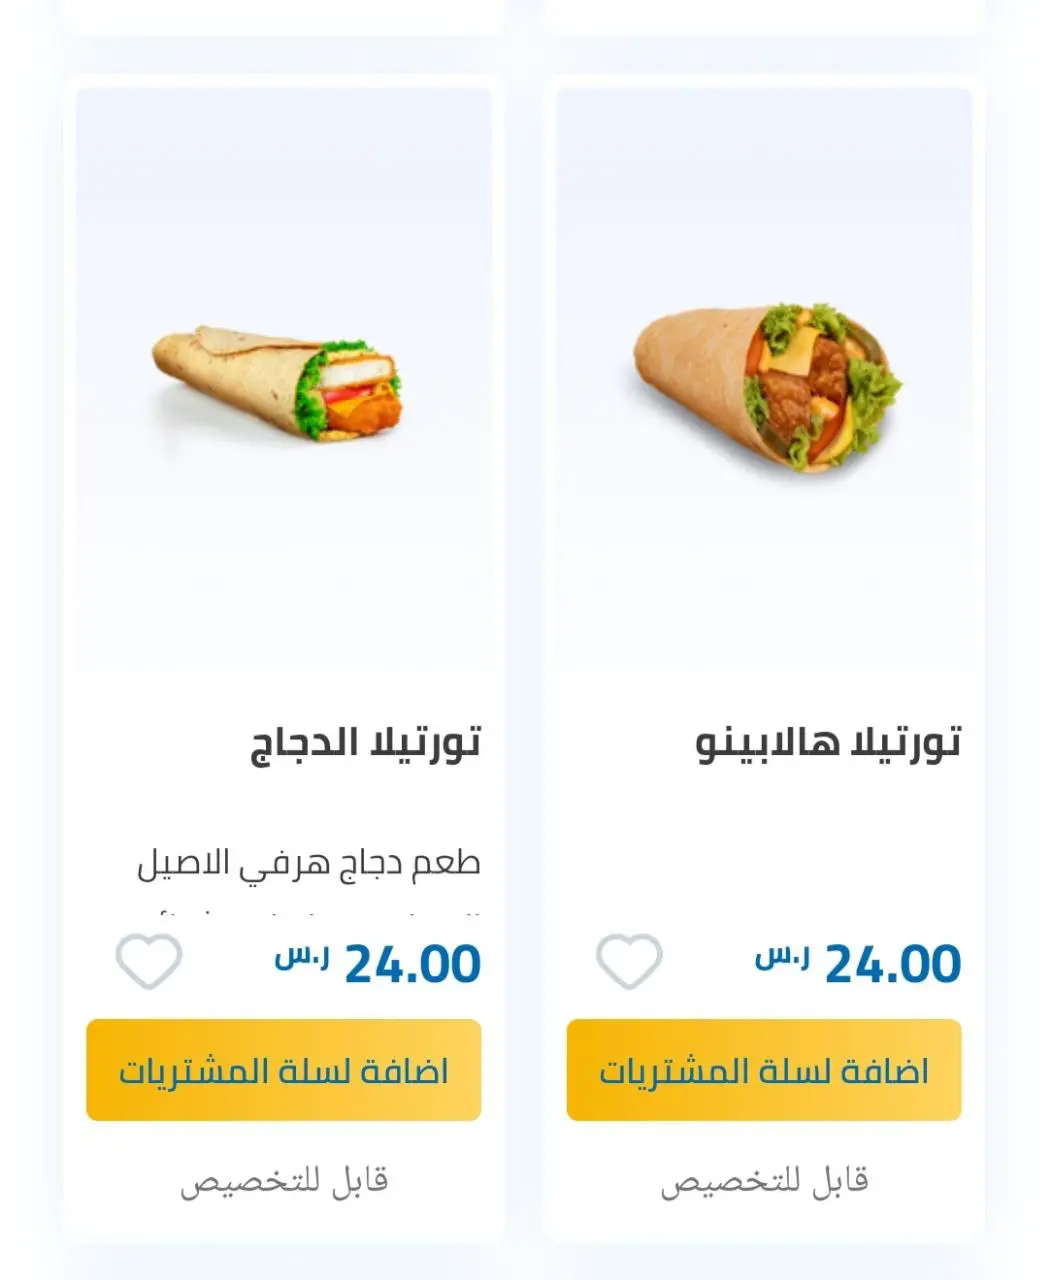
Task: Select قابل للتخصيص under تورتيلا الدجاج
Action: [284, 1181]
